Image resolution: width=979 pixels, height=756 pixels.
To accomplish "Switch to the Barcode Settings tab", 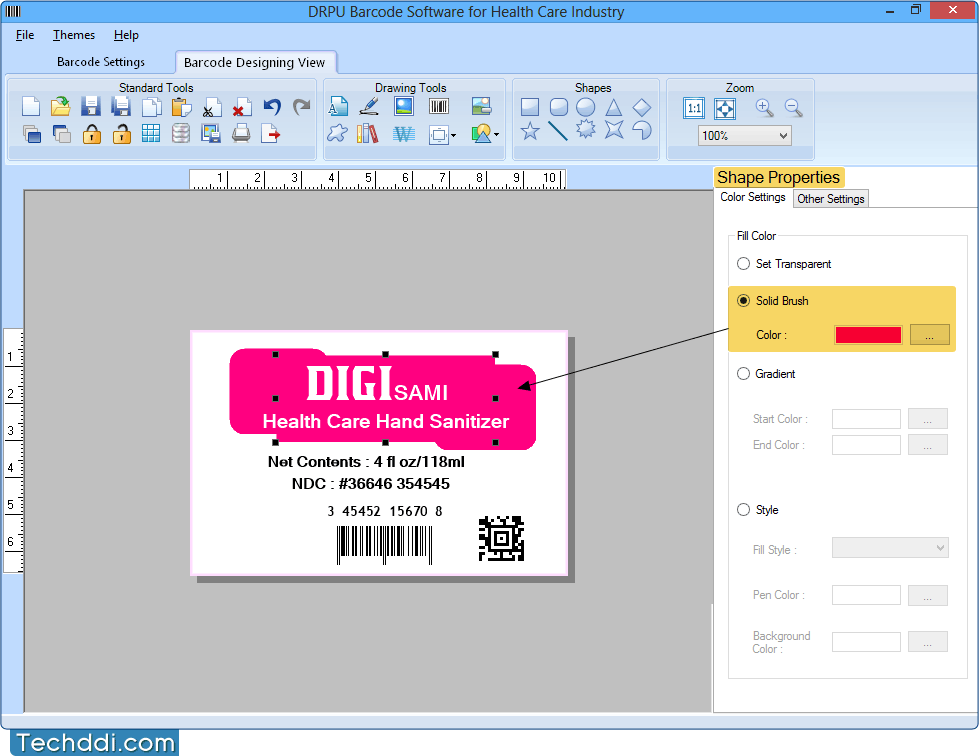I will [101, 62].
